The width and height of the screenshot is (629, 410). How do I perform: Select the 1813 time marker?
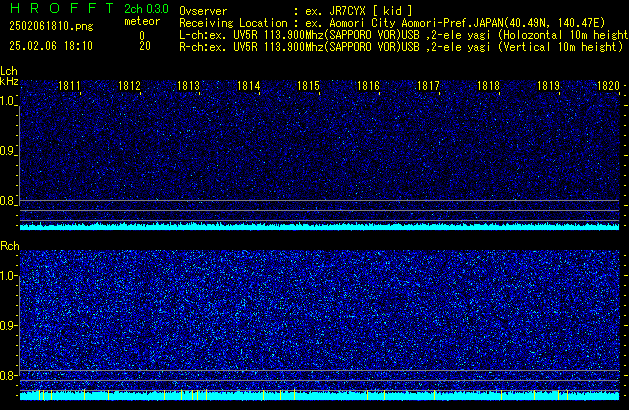189,86
